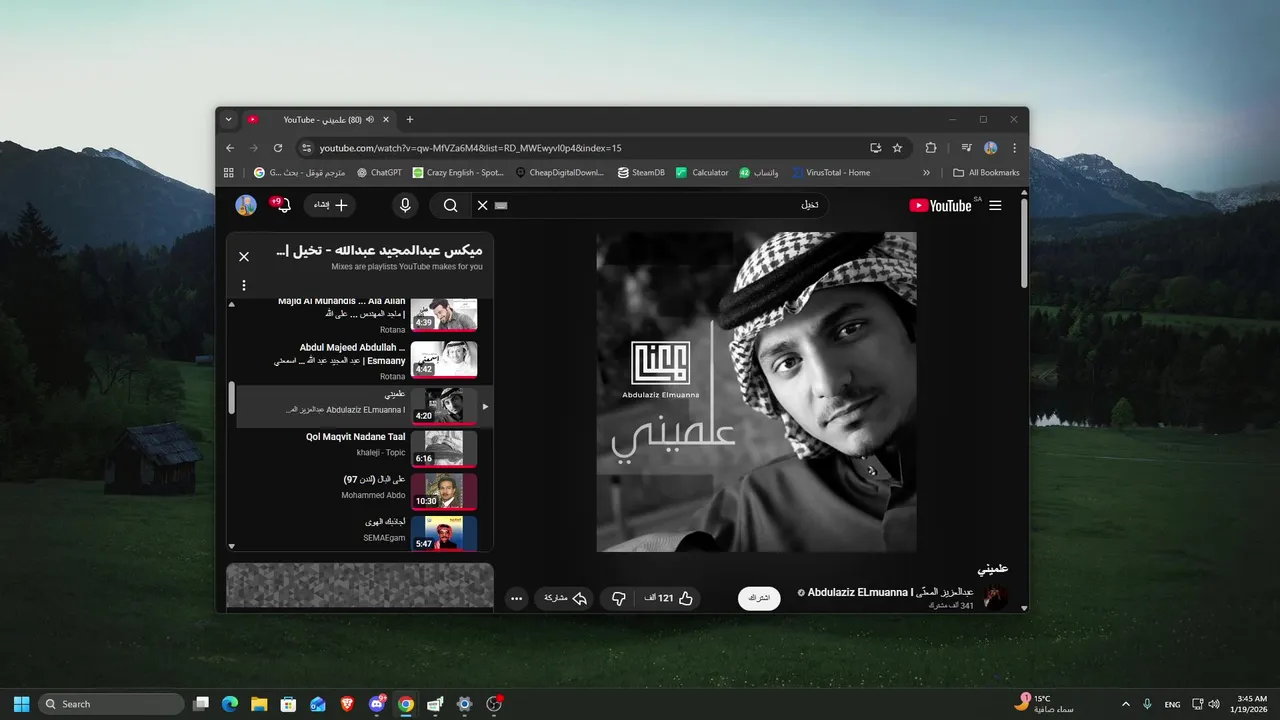The image size is (1280, 720).
Task: Select Qol Maqvit Nadane Taal title
Action: tap(356, 437)
